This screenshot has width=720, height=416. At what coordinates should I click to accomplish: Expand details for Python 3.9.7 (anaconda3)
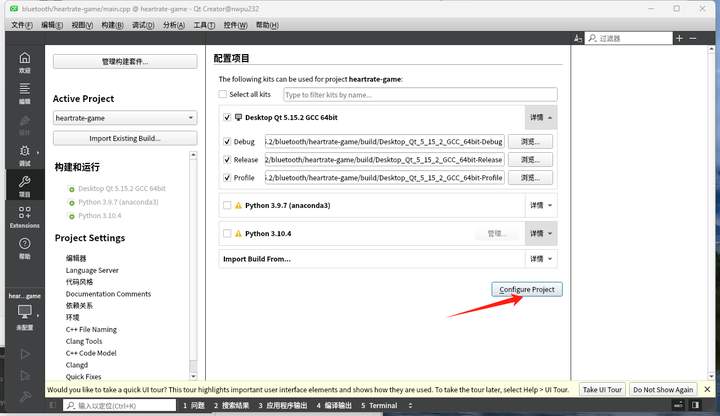point(541,205)
